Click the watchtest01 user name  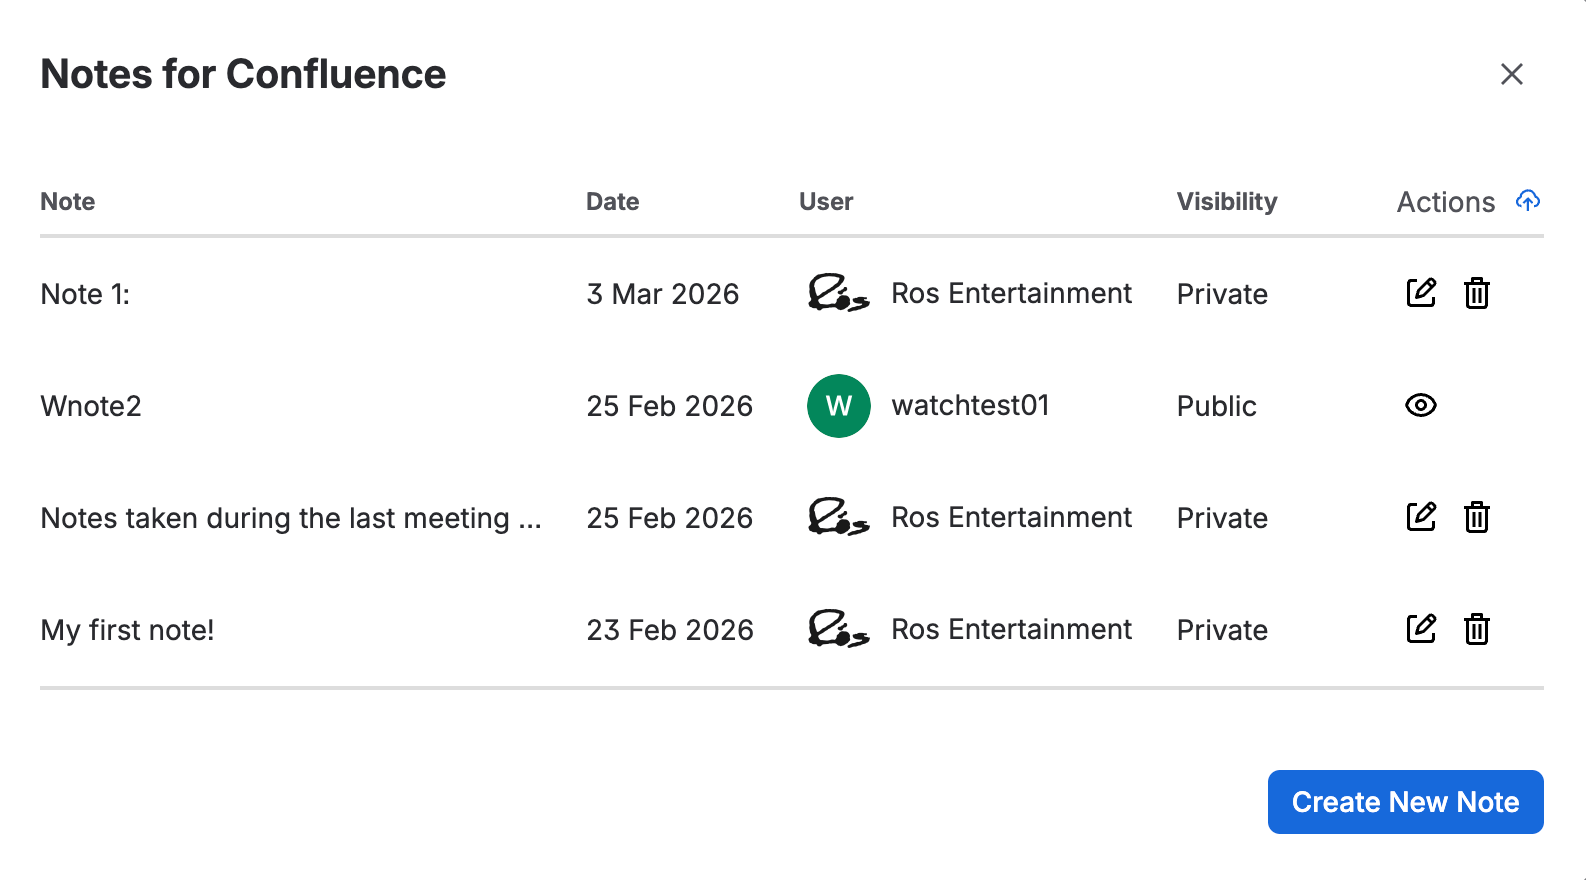[971, 405]
